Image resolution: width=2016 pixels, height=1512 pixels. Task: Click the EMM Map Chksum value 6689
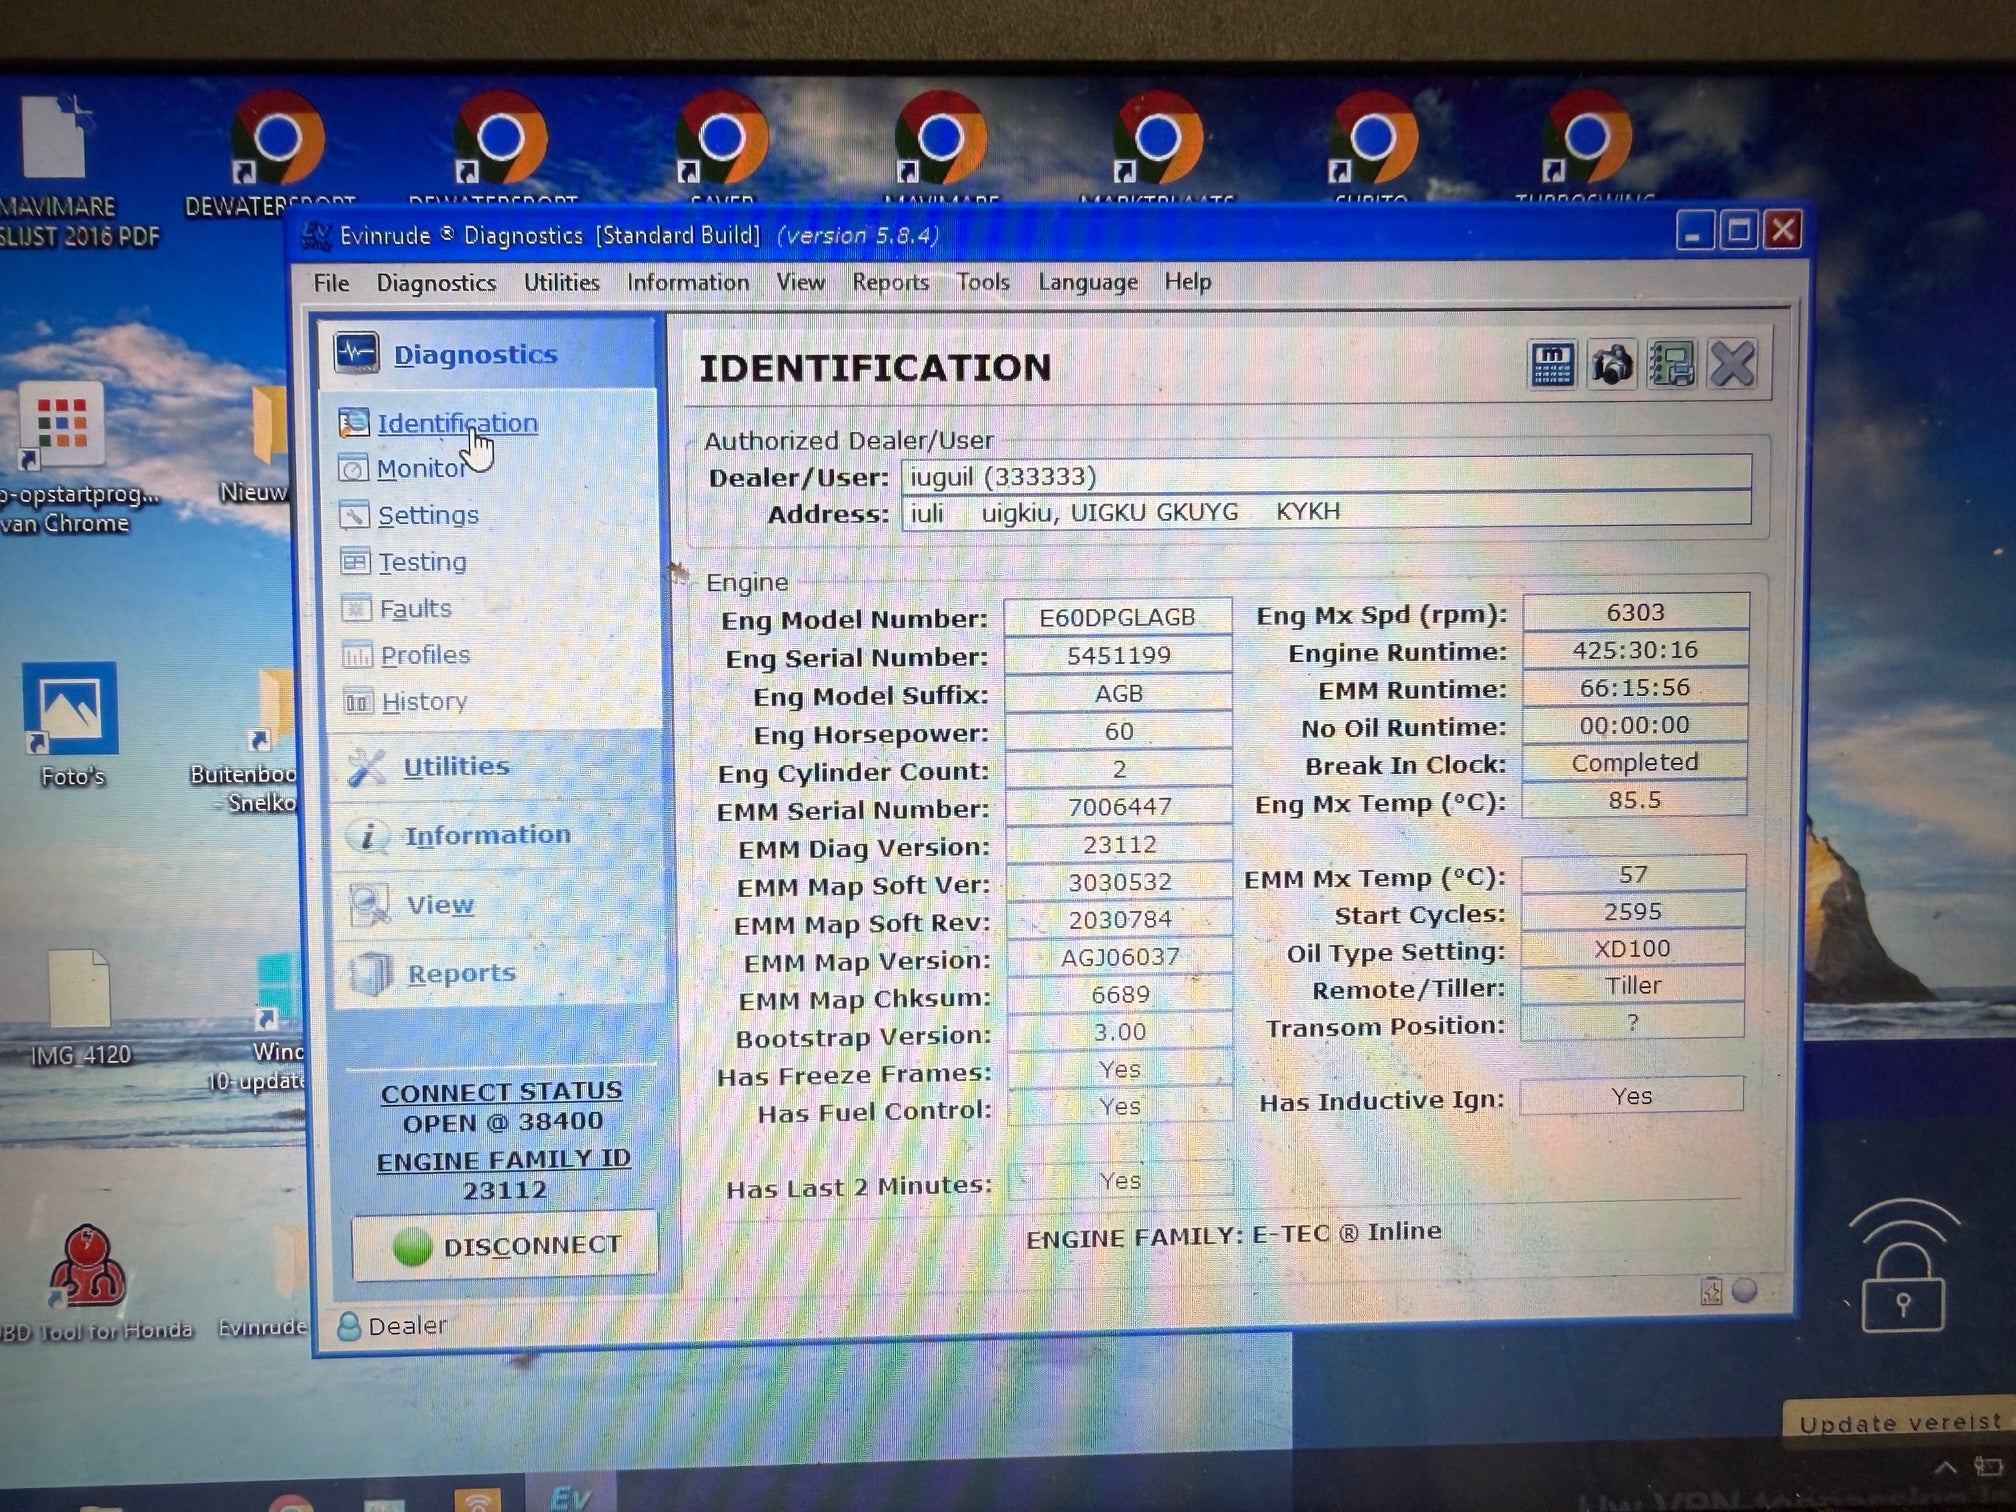1120,995
